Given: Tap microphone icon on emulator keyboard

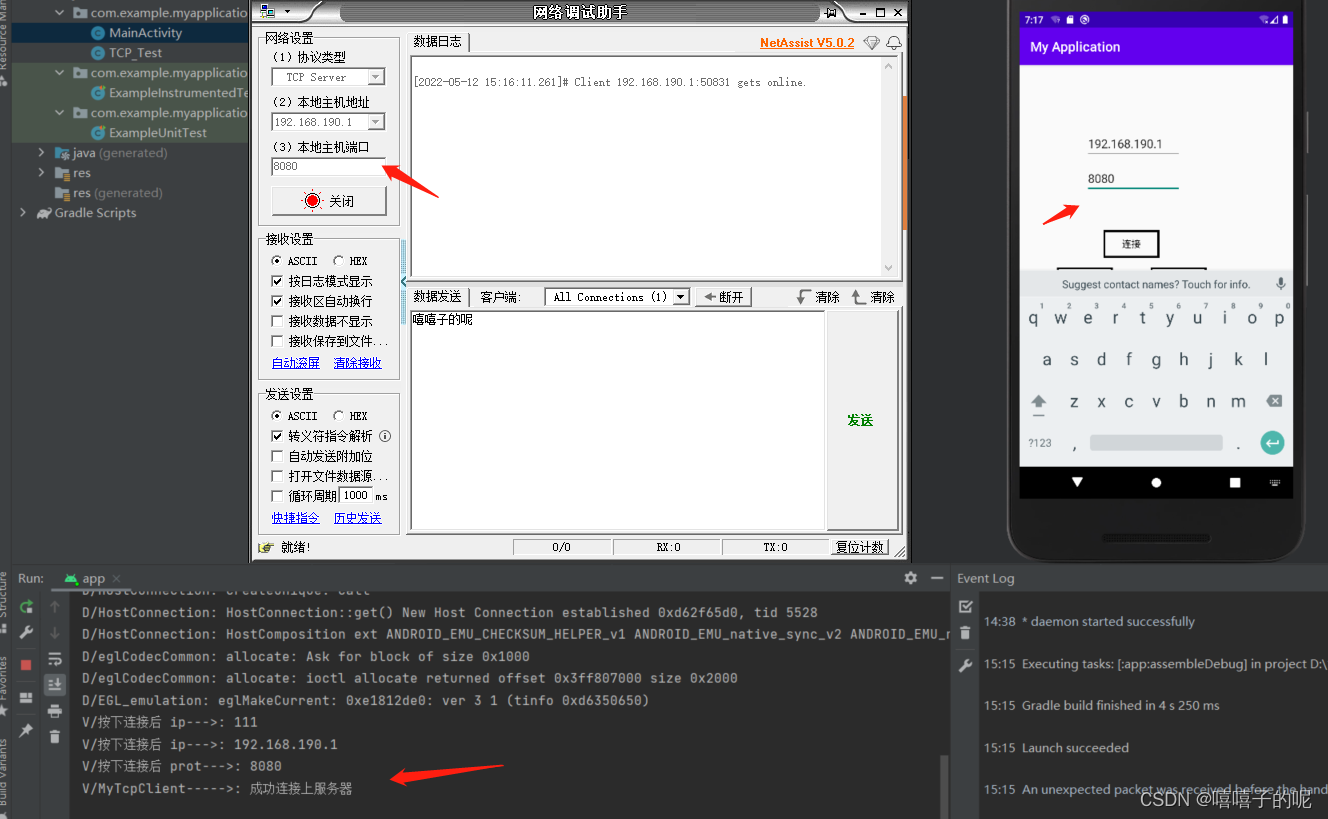Looking at the screenshot, I should click(1280, 284).
